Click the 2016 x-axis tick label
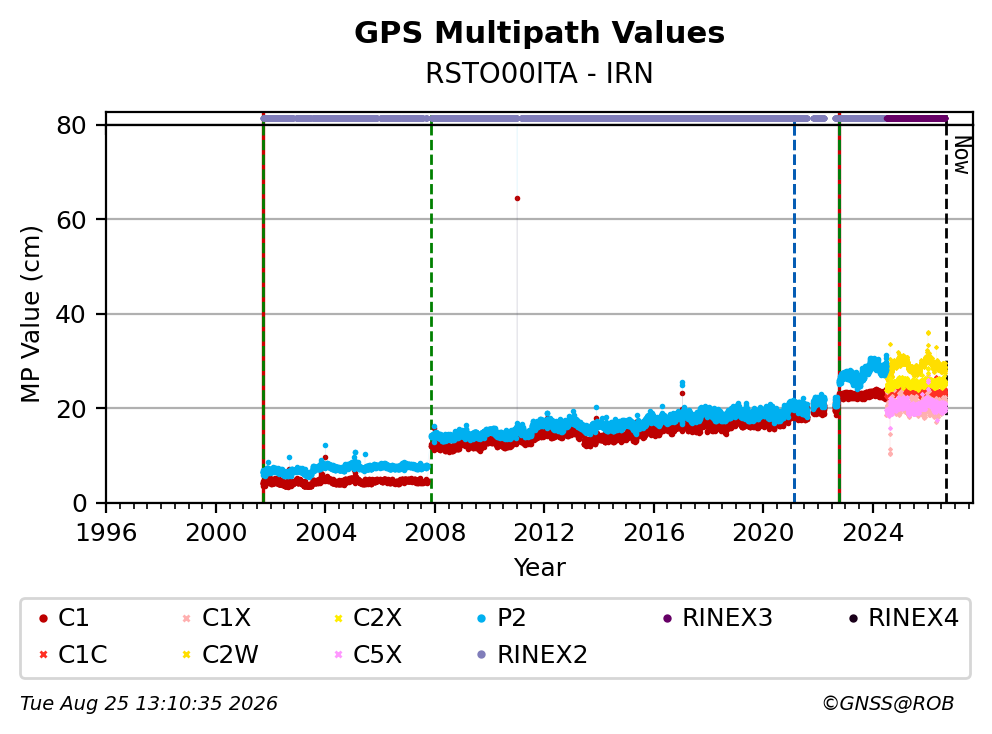This screenshot has width=992, height=734. (654, 533)
